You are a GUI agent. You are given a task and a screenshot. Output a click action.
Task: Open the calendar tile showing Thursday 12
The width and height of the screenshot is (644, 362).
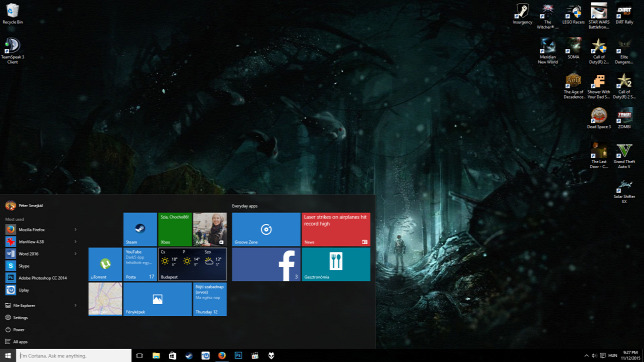pos(210,299)
